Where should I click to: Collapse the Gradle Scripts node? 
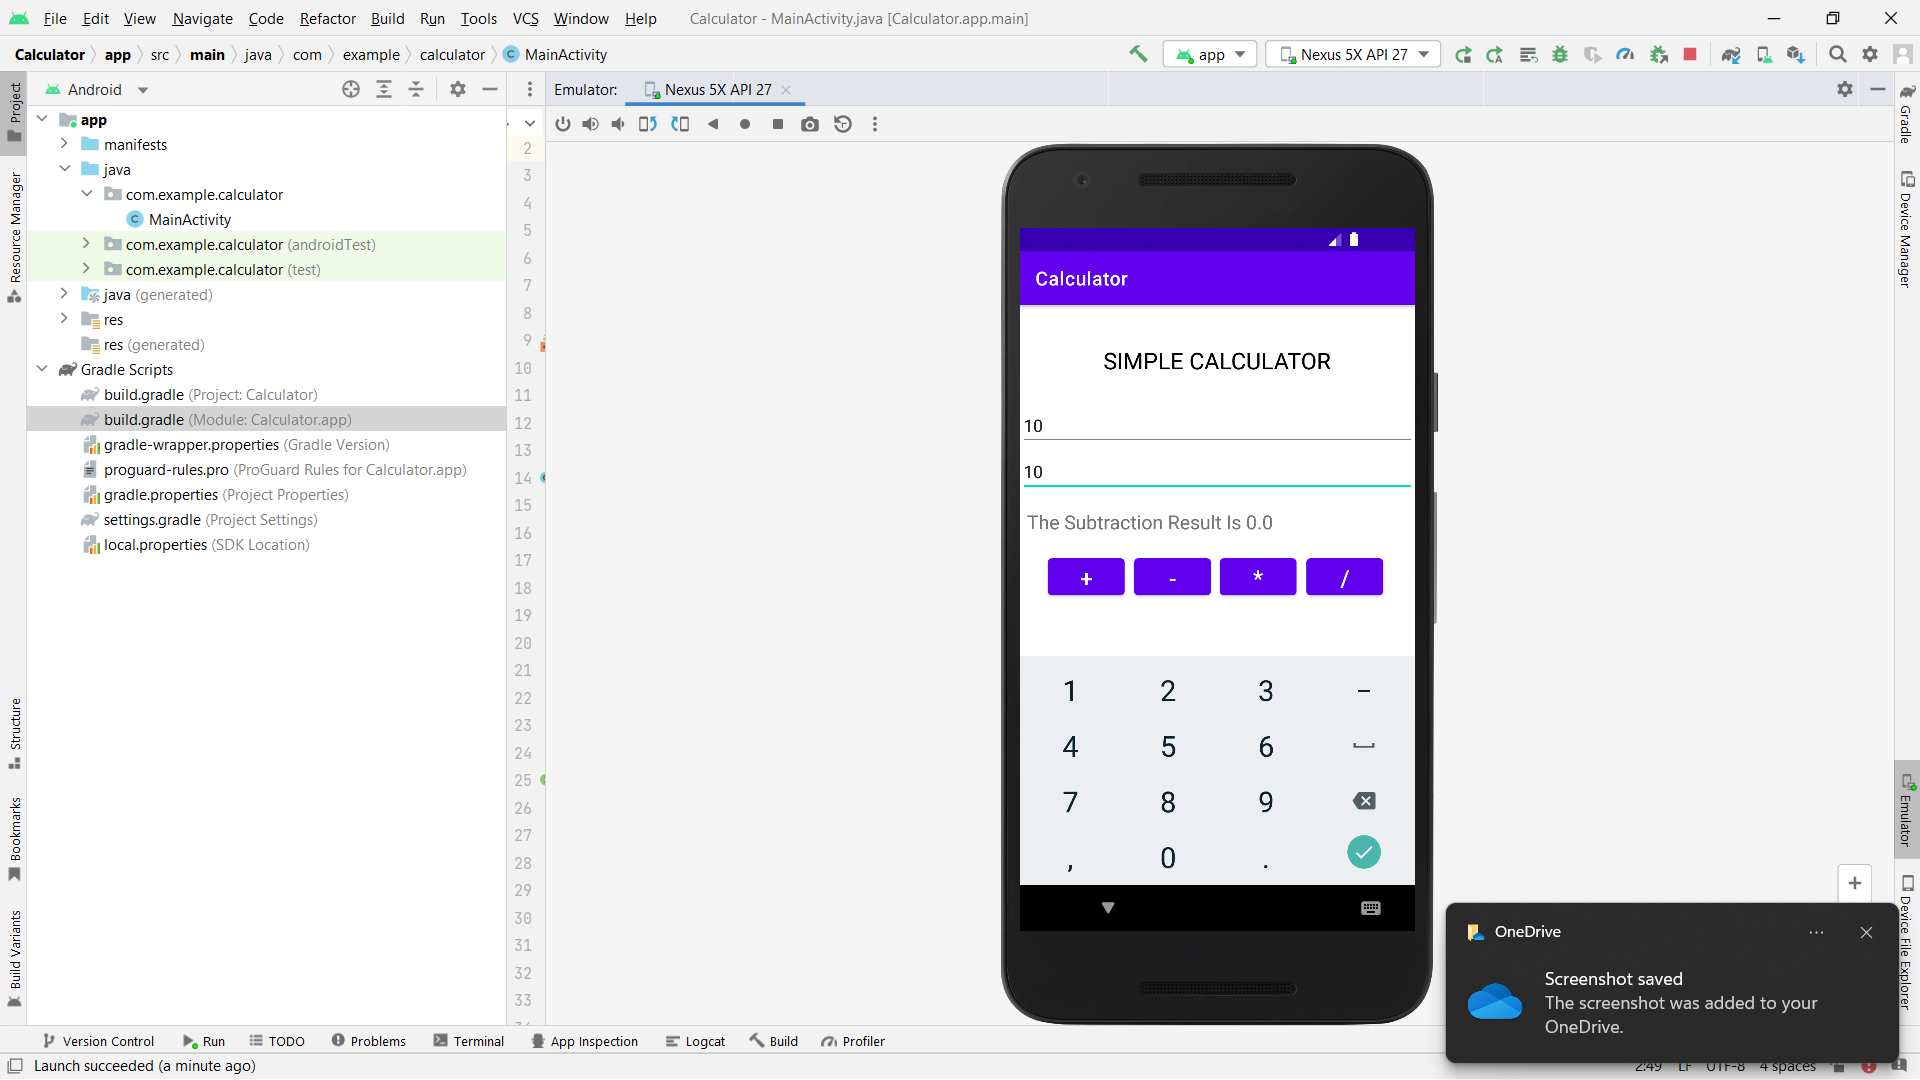[42, 369]
